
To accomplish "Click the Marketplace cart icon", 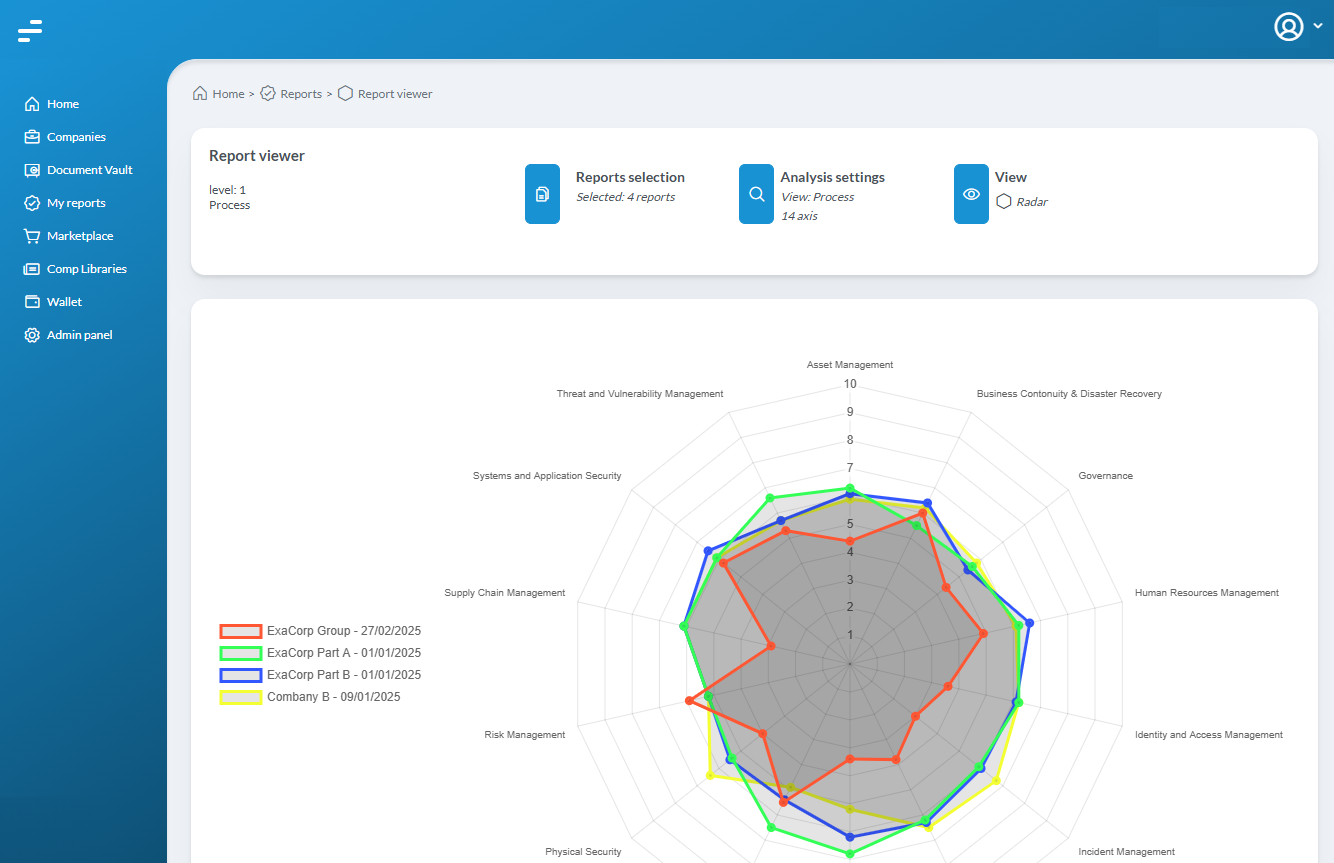I will pyautogui.click(x=32, y=236).
